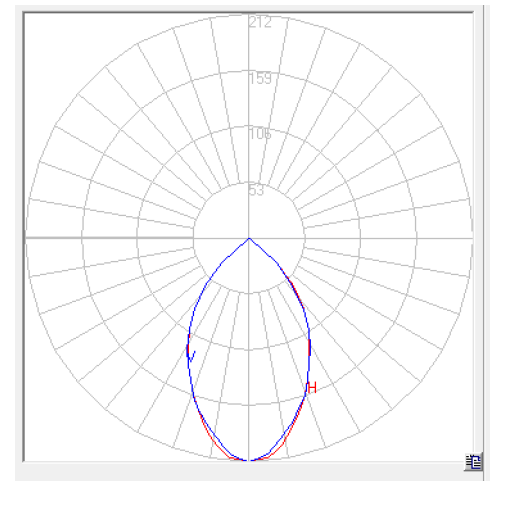Click the red tick mark beside V label
515x506 pixels.
tap(188, 349)
